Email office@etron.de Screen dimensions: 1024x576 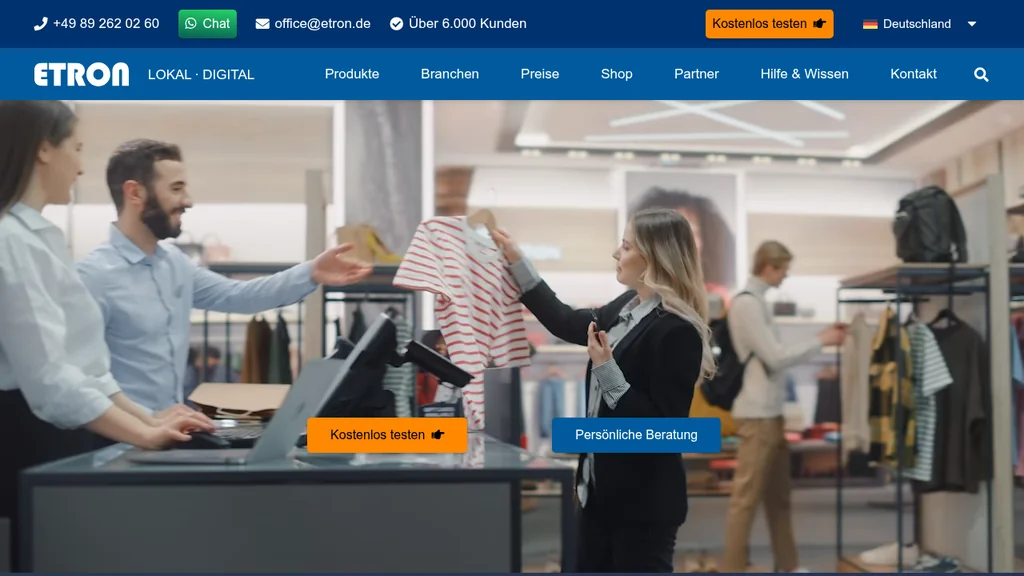tap(322, 24)
